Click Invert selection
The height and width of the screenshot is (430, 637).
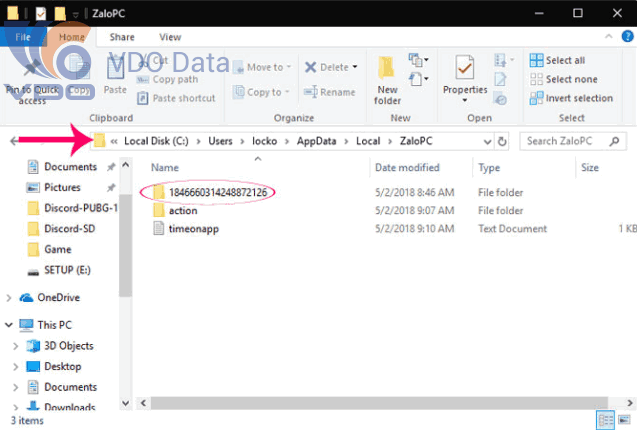pyautogui.click(x=572, y=98)
